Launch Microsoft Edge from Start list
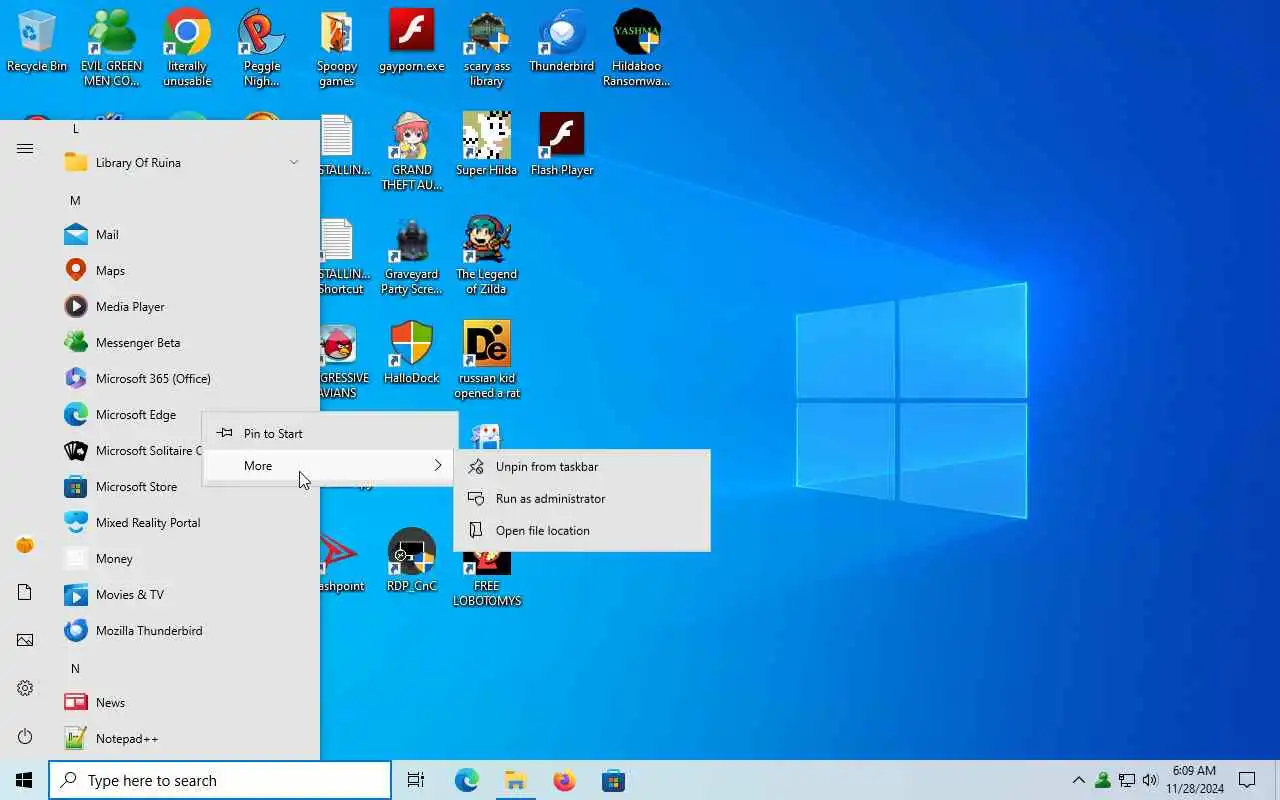This screenshot has height=800, width=1280. pyautogui.click(x=130, y=414)
